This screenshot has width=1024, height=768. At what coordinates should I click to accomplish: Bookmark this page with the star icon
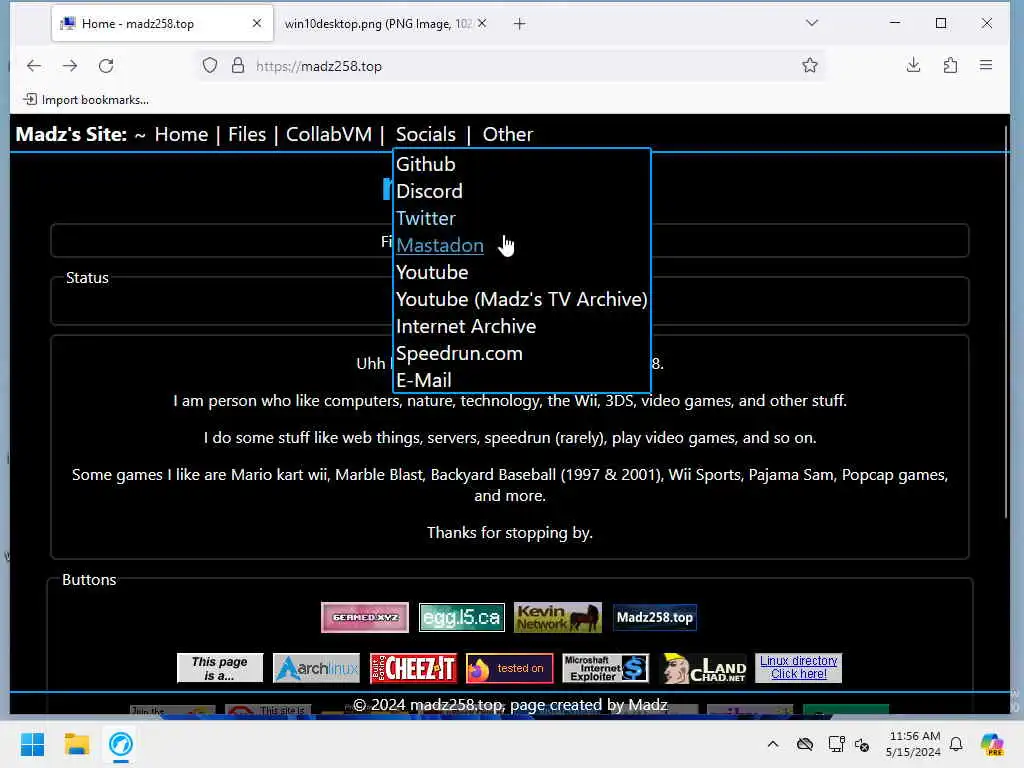coord(810,65)
